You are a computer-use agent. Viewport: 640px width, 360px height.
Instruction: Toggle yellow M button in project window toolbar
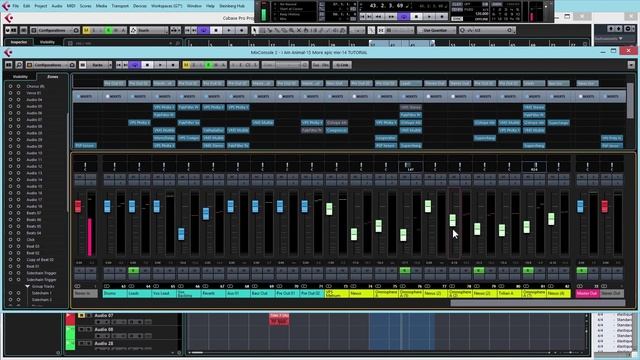pos(86,30)
